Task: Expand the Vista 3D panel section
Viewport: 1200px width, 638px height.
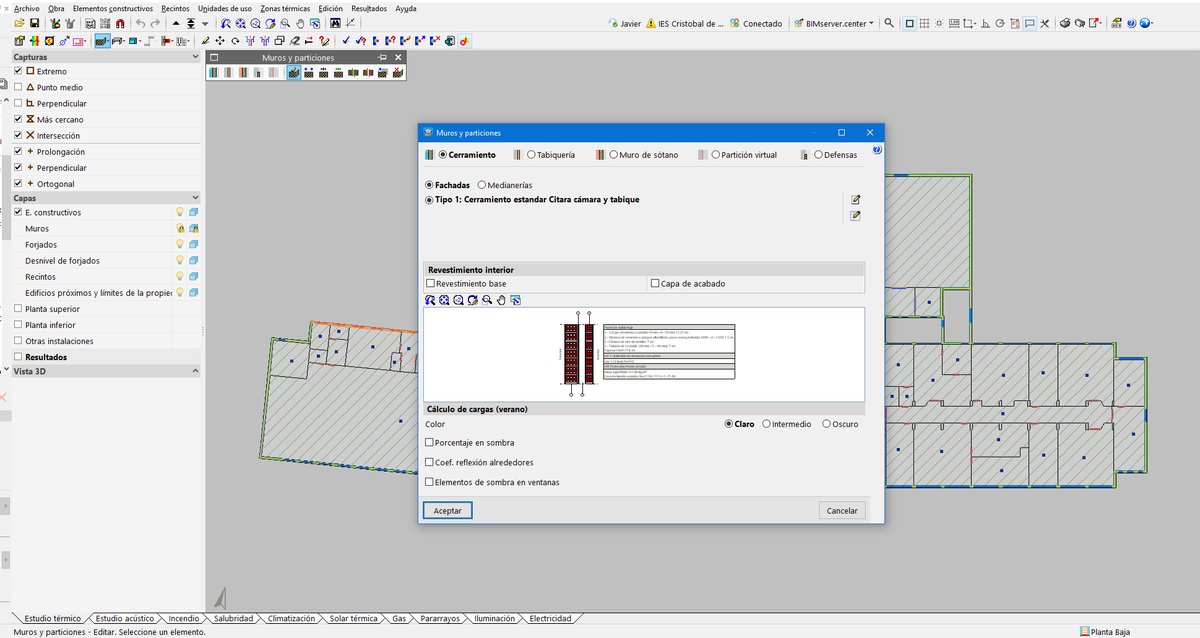Action: tap(195, 371)
